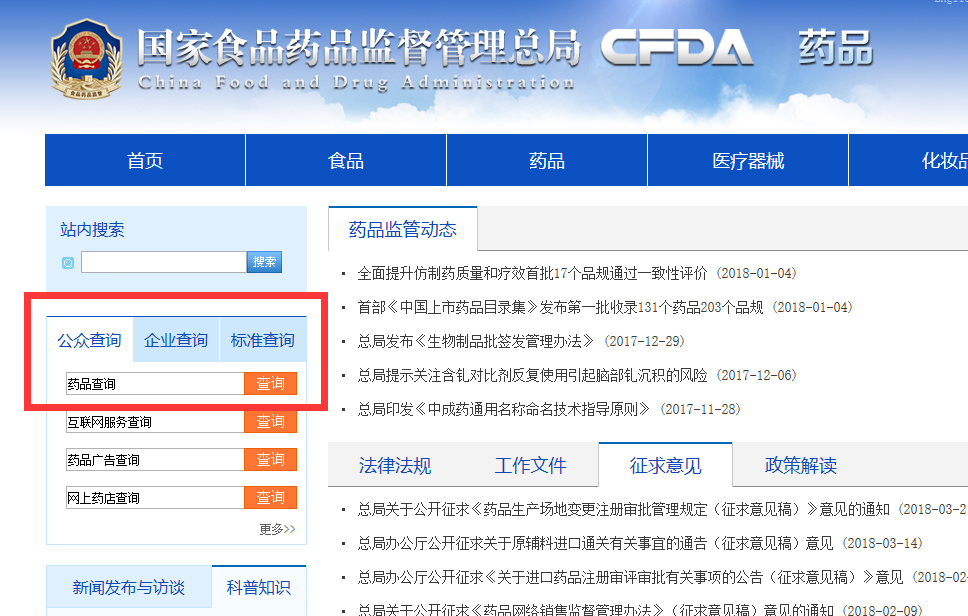The image size is (968, 616).
Task: Open the 医疗器械 navigation menu
Action: [748, 160]
